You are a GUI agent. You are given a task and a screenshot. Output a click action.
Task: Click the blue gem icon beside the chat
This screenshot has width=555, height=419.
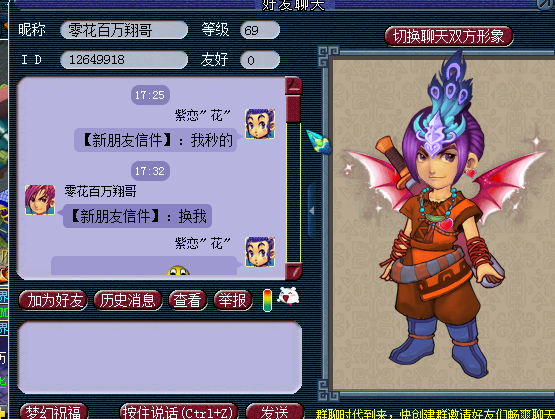point(319,142)
